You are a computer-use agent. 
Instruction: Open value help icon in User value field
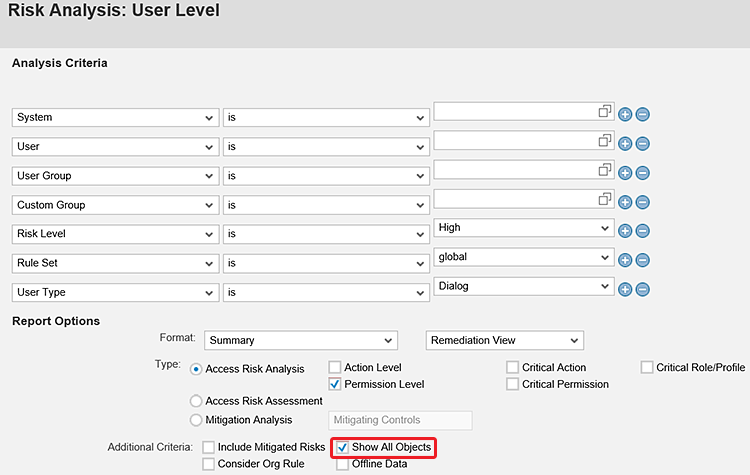click(604, 140)
